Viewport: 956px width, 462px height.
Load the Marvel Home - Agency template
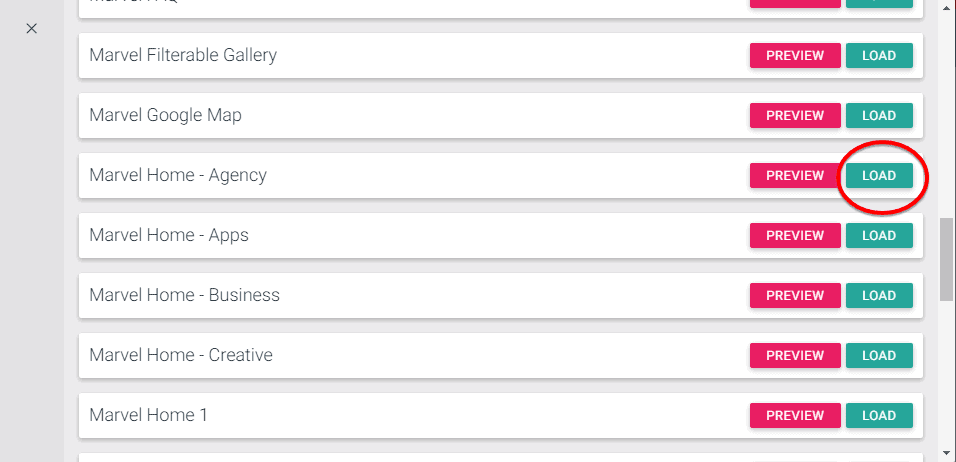click(x=879, y=176)
